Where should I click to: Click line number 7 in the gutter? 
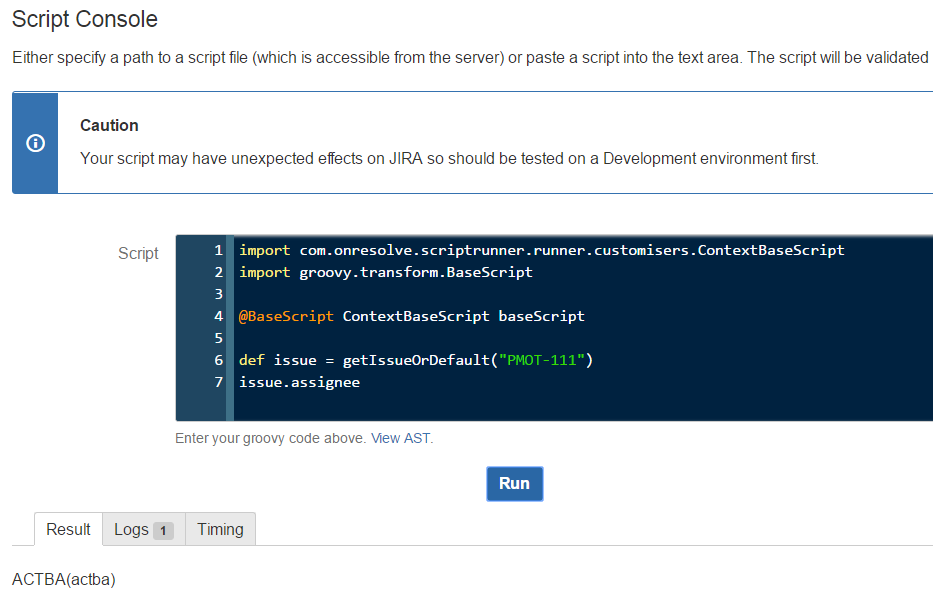pos(218,382)
